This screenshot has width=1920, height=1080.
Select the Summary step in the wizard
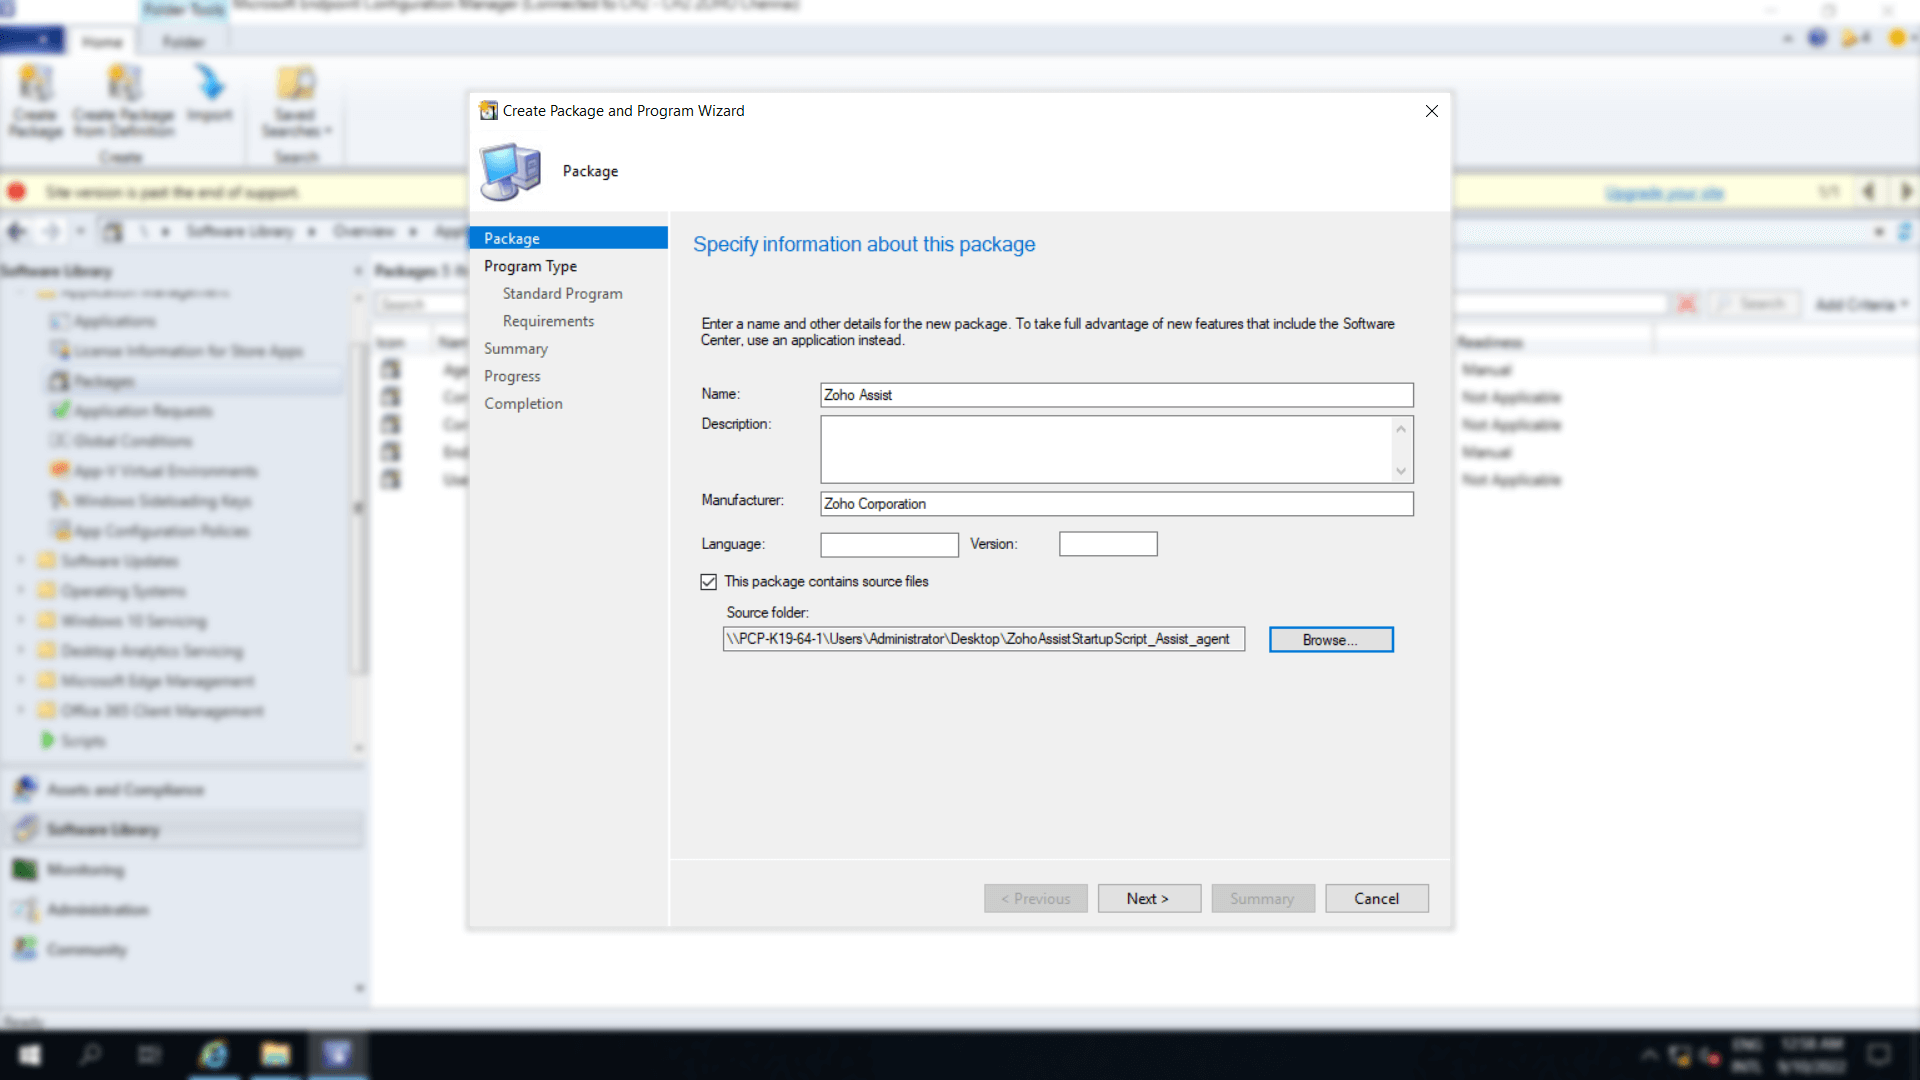click(x=516, y=348)
